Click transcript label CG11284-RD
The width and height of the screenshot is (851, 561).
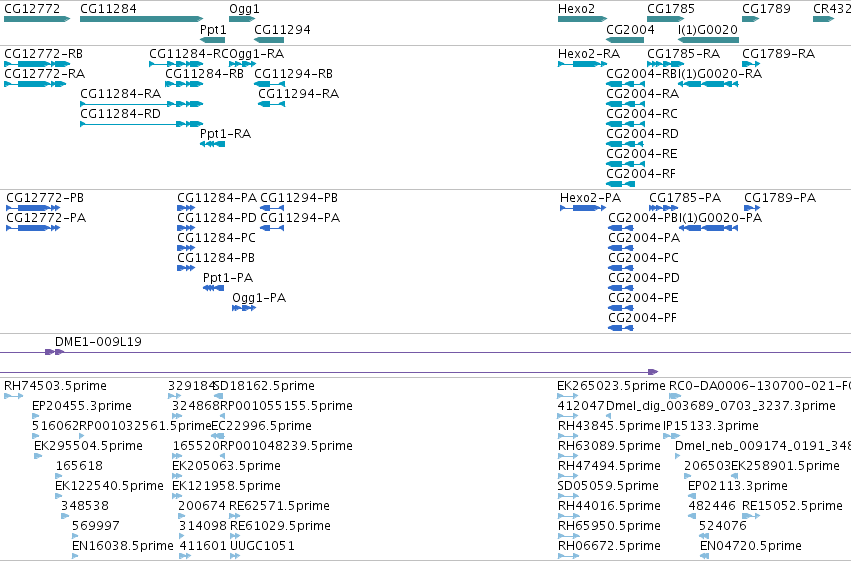point(120,114)
